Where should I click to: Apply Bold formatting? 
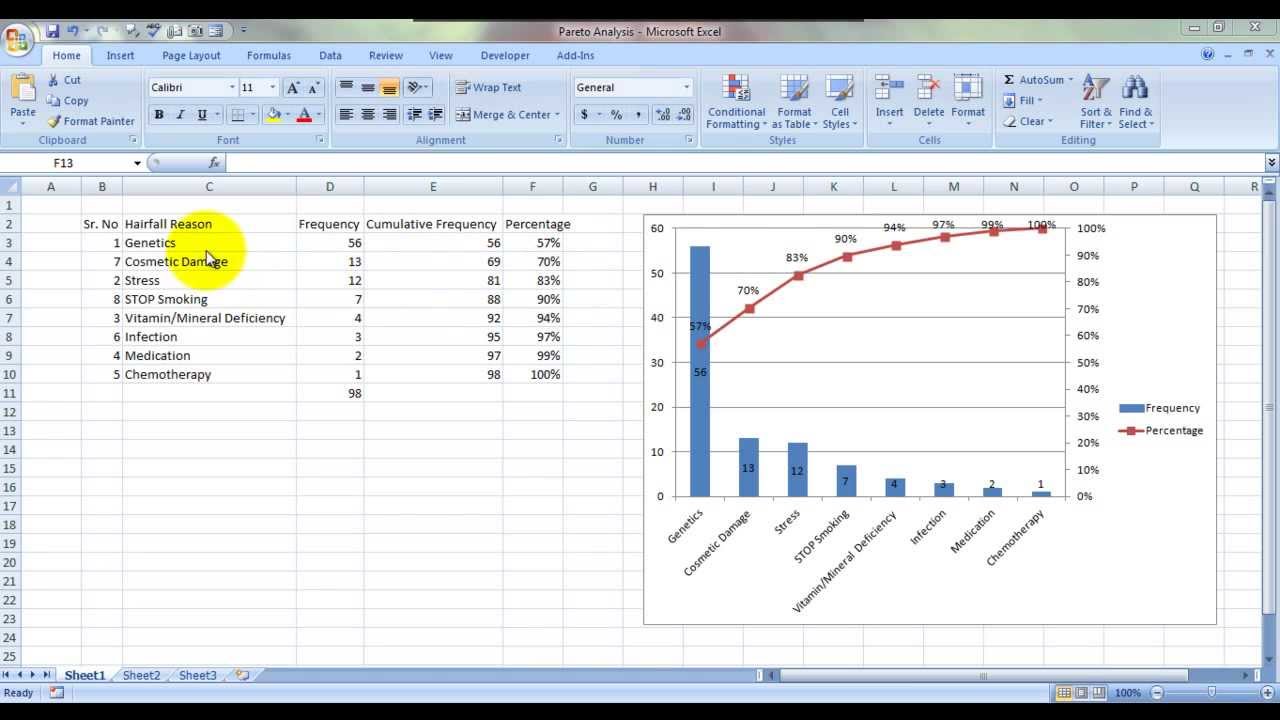[x=158, y=115]
